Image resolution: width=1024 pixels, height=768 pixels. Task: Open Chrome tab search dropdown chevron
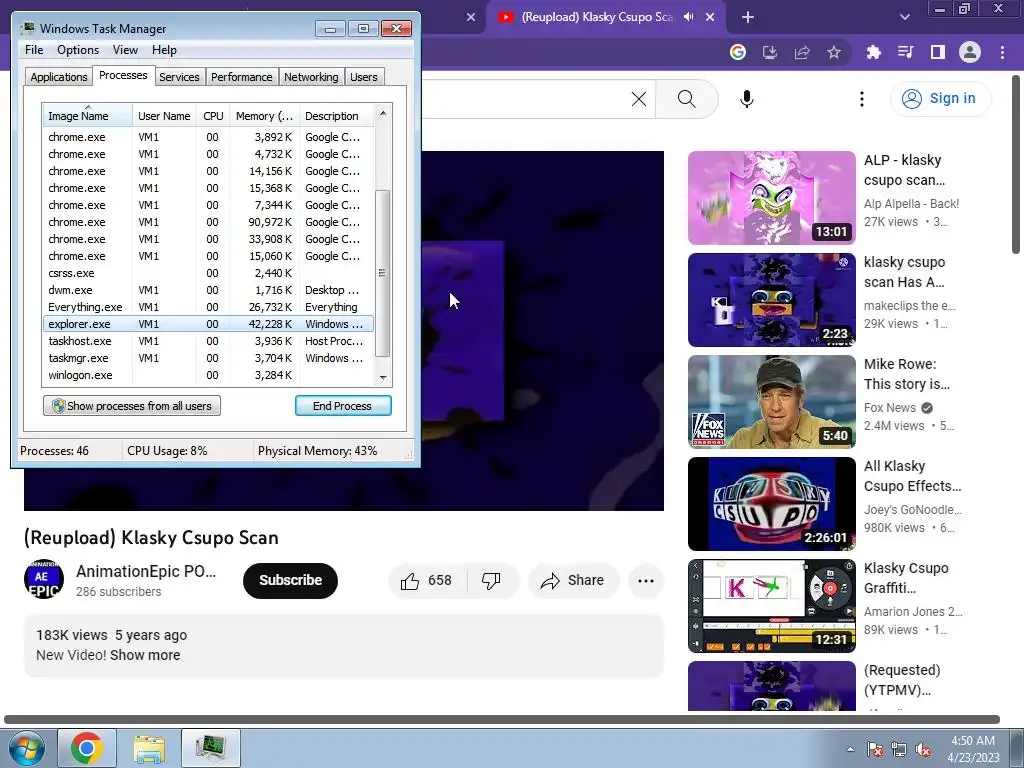click(904, 17)
